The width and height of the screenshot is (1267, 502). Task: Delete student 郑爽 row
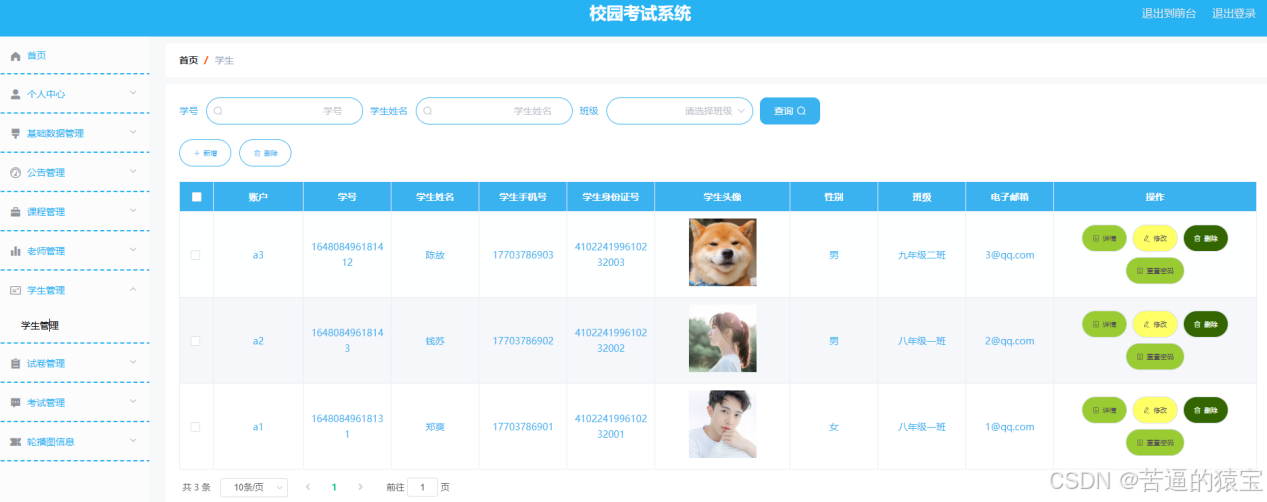pos(1206,410)
